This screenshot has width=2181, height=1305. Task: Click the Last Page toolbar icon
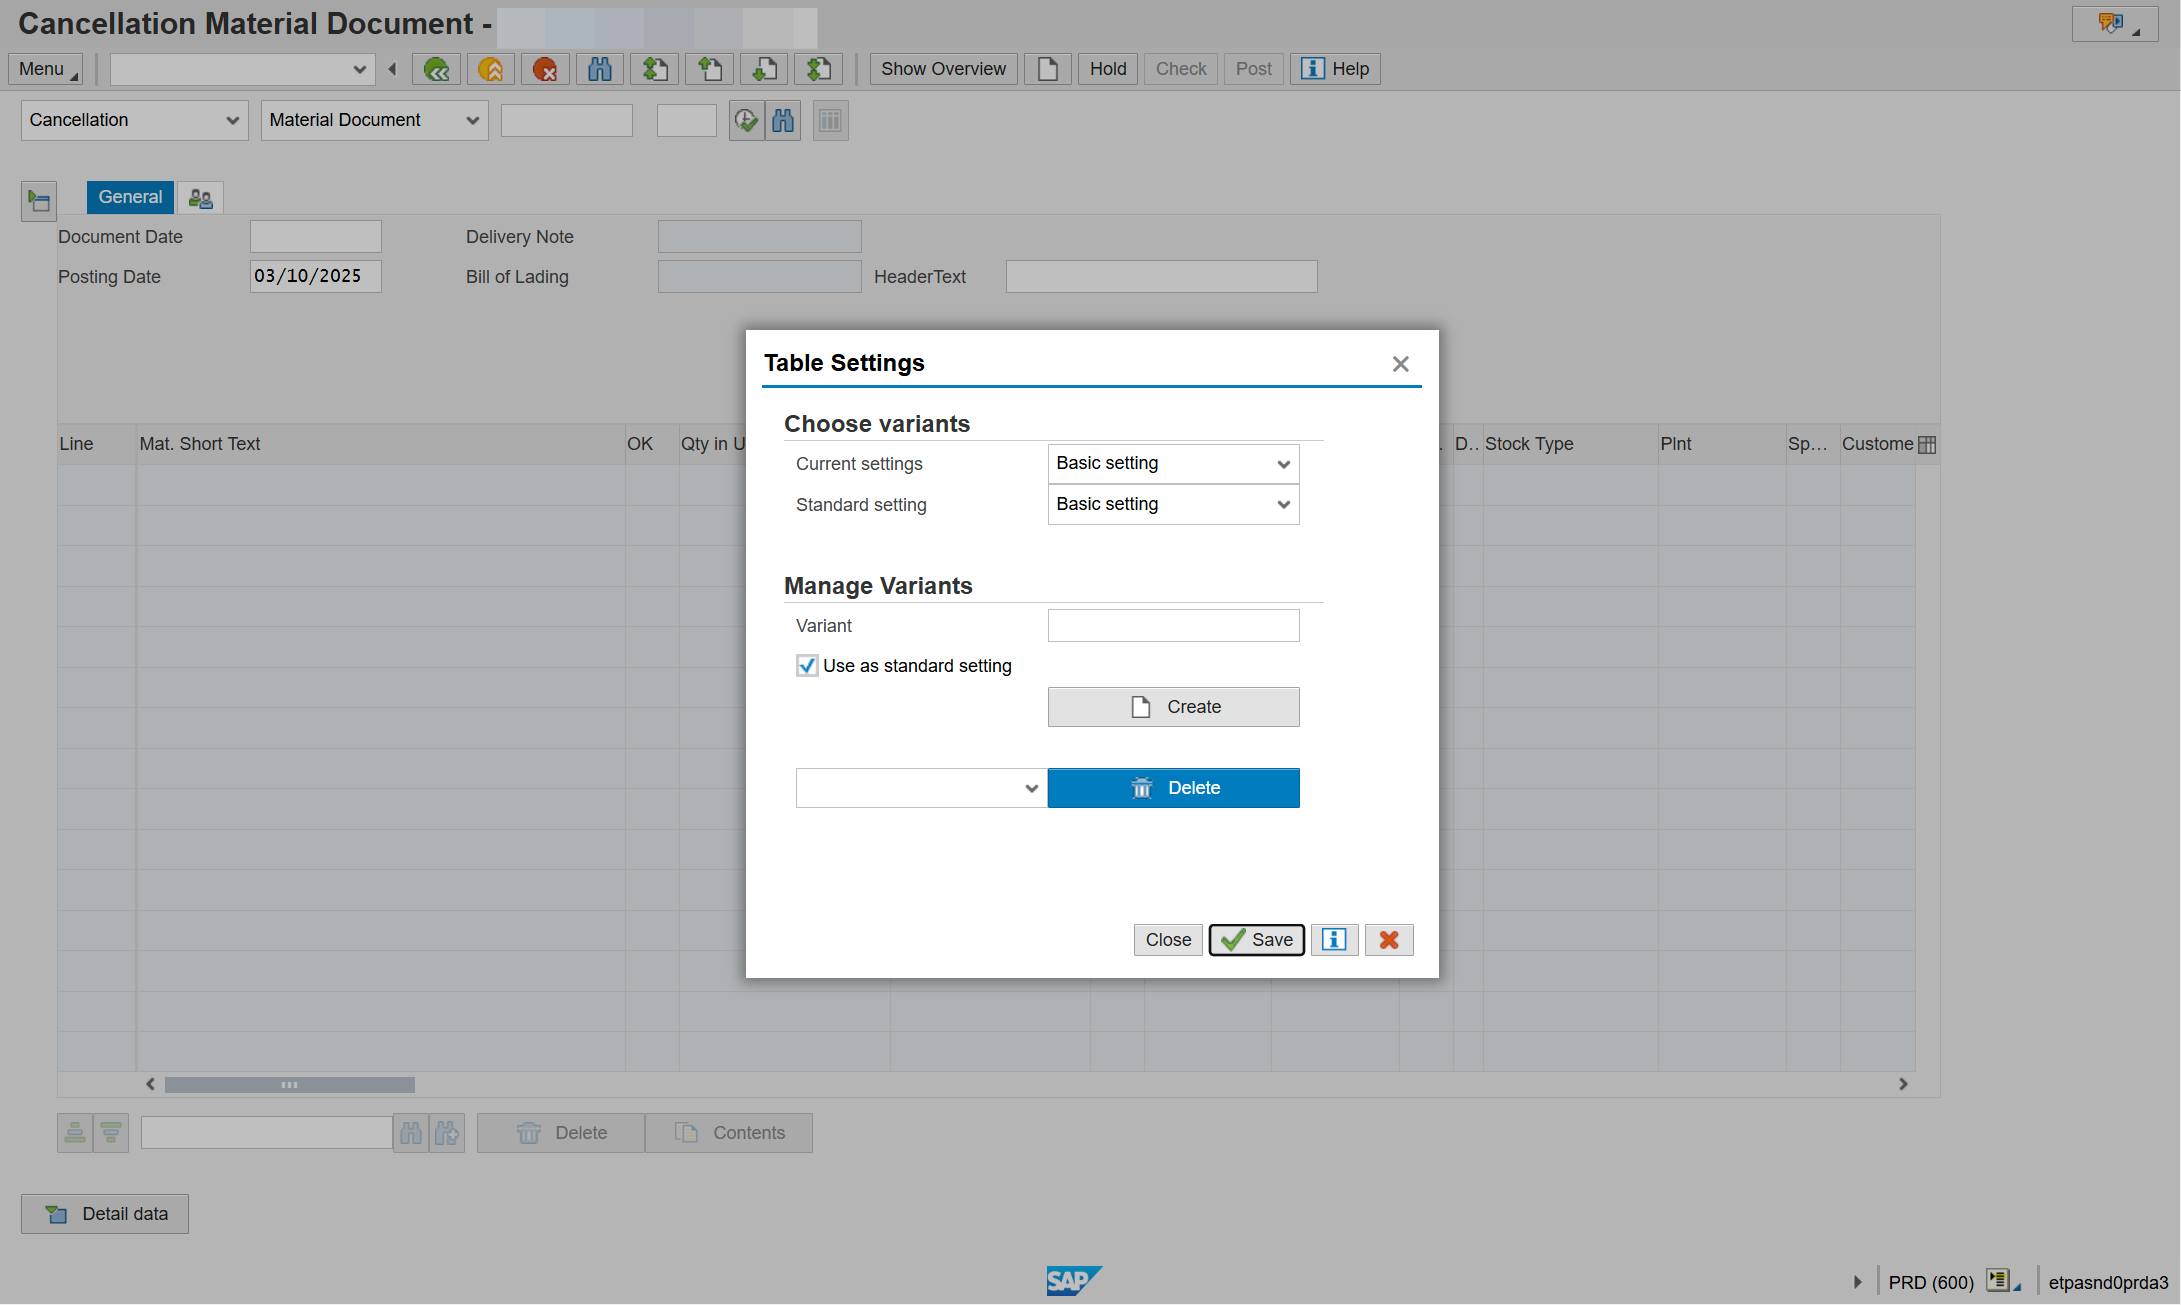tap(819, 69)
